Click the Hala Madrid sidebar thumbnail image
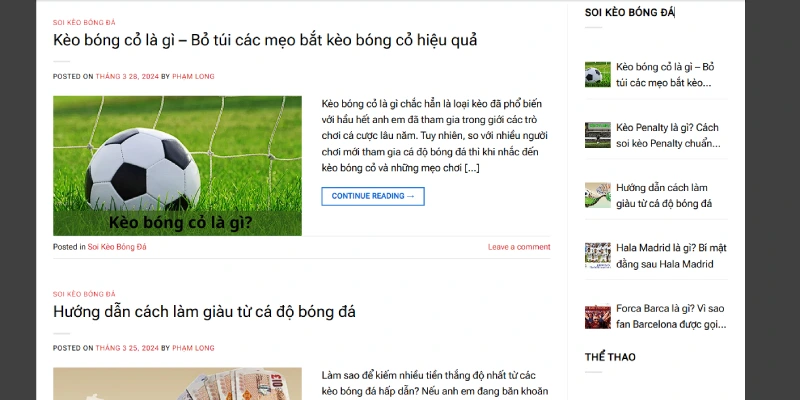Image resolution: width=800 pixels, height=400 pixels. click(x=597, y=256)
